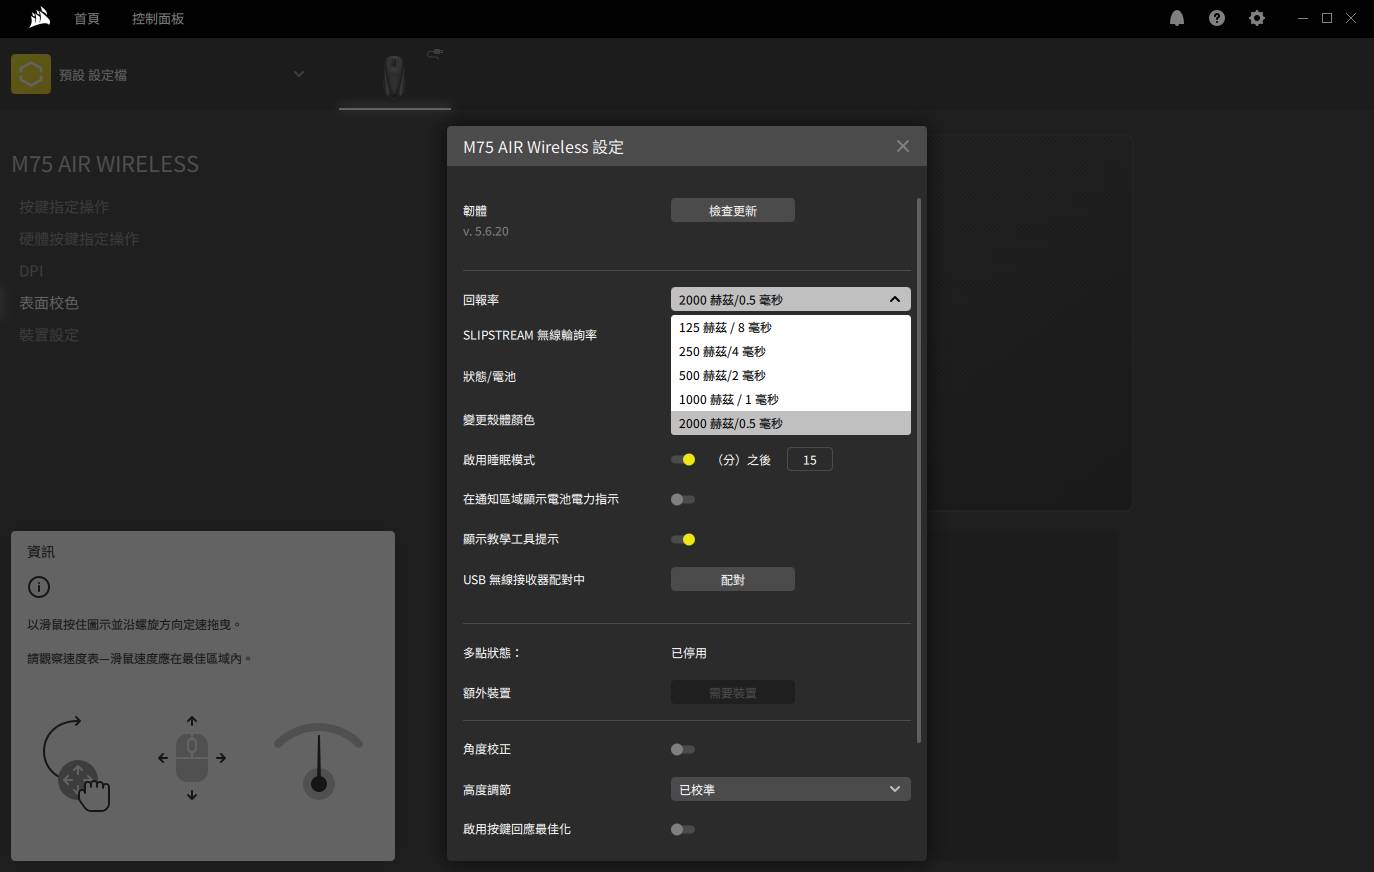Select DPI in sidebar
Screen dimensions: 1374x872
(31, 271)
